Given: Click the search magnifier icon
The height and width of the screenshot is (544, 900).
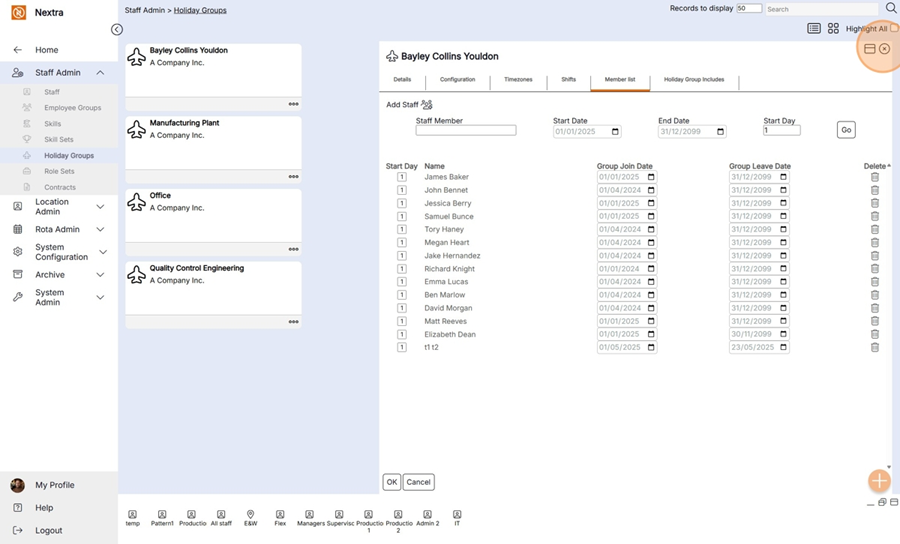Looking at the screenshot, I should tap(891, 8).
